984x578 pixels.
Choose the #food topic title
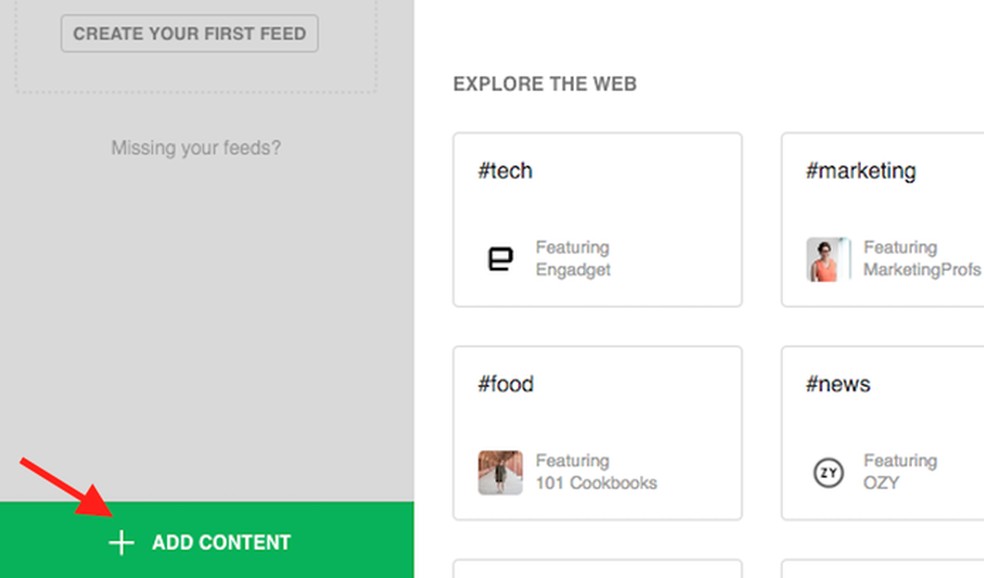point(506,384)
